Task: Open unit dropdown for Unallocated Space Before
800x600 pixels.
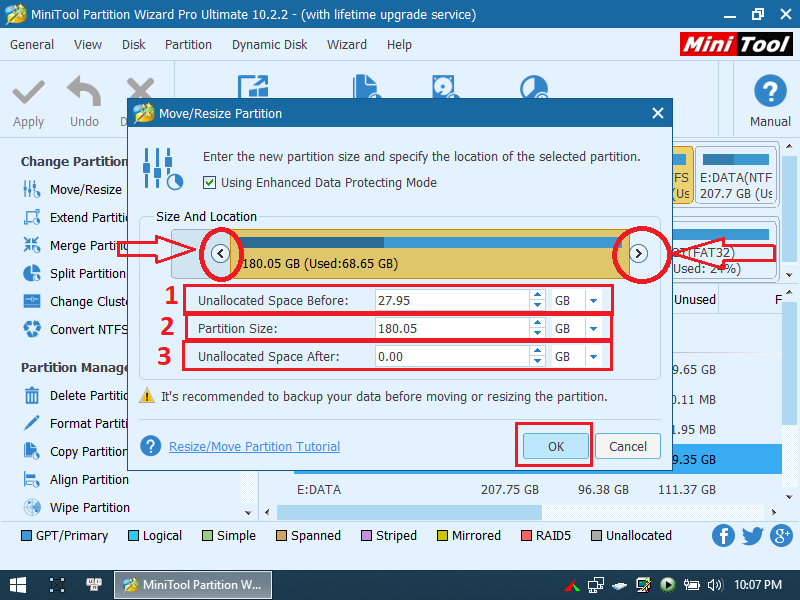Action: coord(593,301)
